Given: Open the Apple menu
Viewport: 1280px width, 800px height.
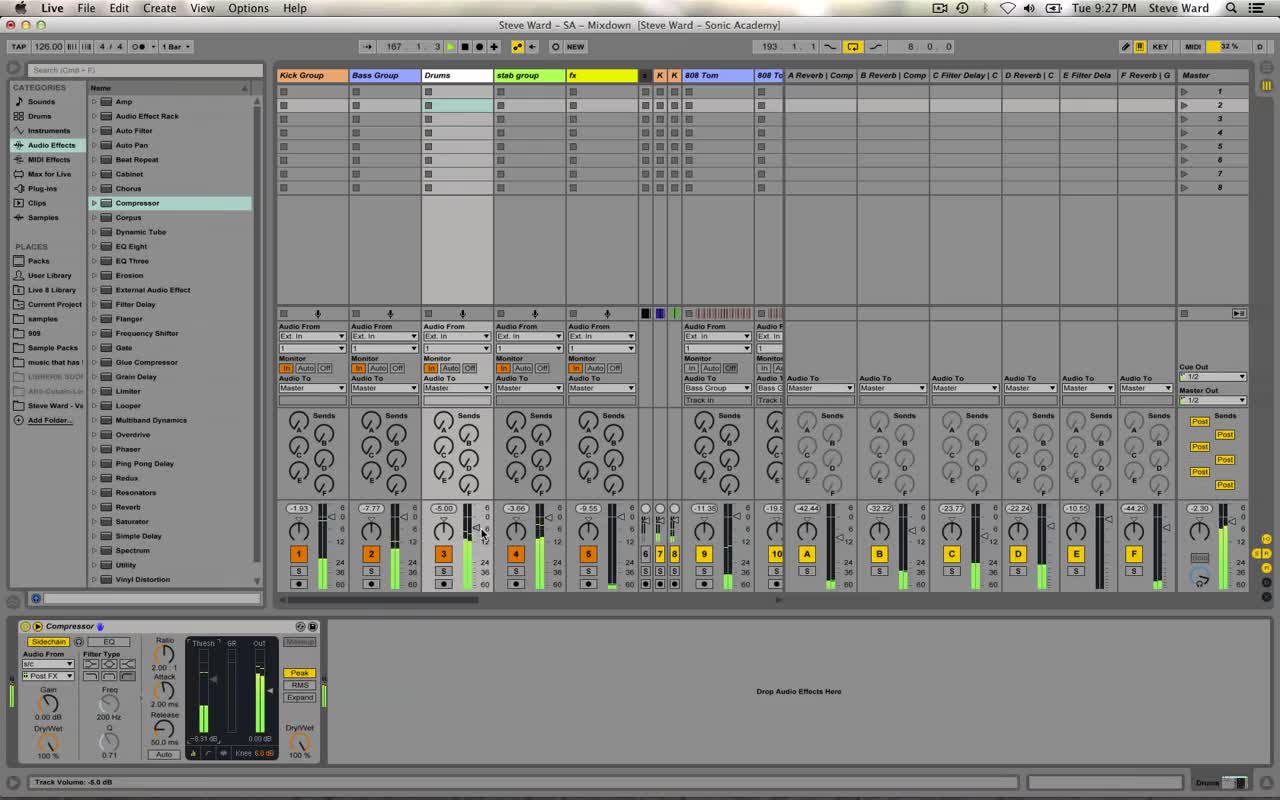Looking at the screenshot, I should point(20,8).
